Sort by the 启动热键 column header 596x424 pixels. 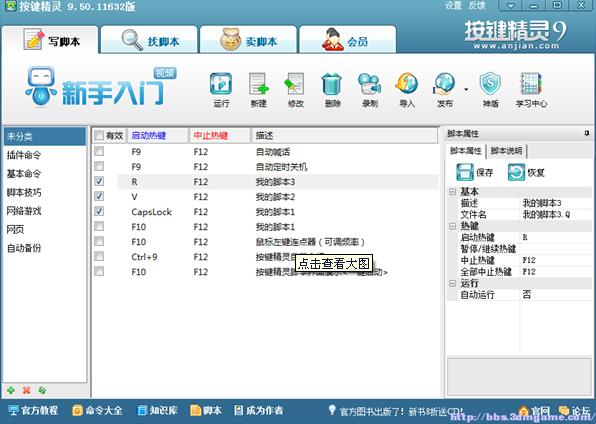[158, 135]
